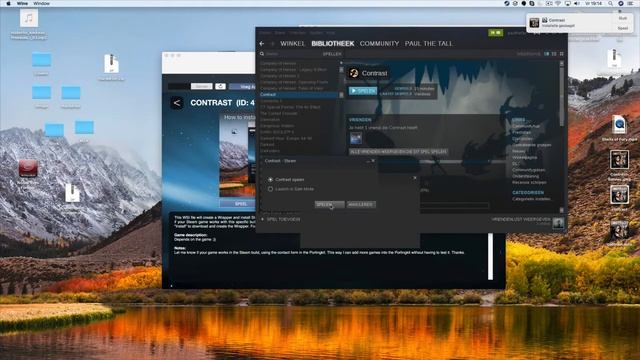Click the Contrast game logo icon
640x360 pixels.
pyautogui.click(x=353, y=73)
